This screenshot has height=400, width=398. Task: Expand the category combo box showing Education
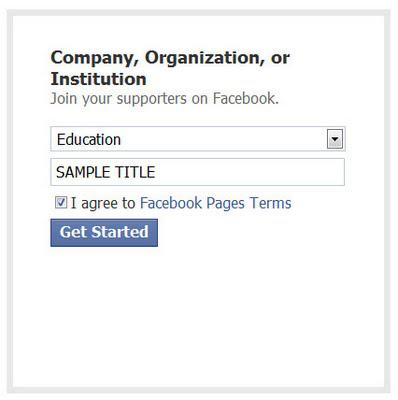pyautogui.click(x=198, y=139)
